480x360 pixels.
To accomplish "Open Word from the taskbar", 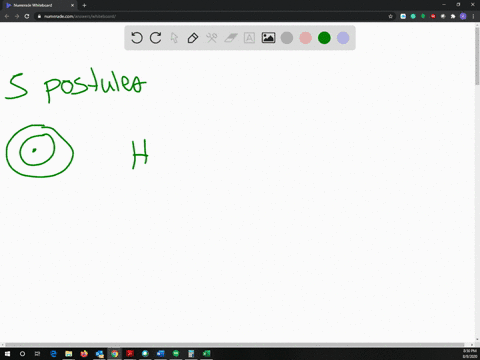I will pos(161,354).
